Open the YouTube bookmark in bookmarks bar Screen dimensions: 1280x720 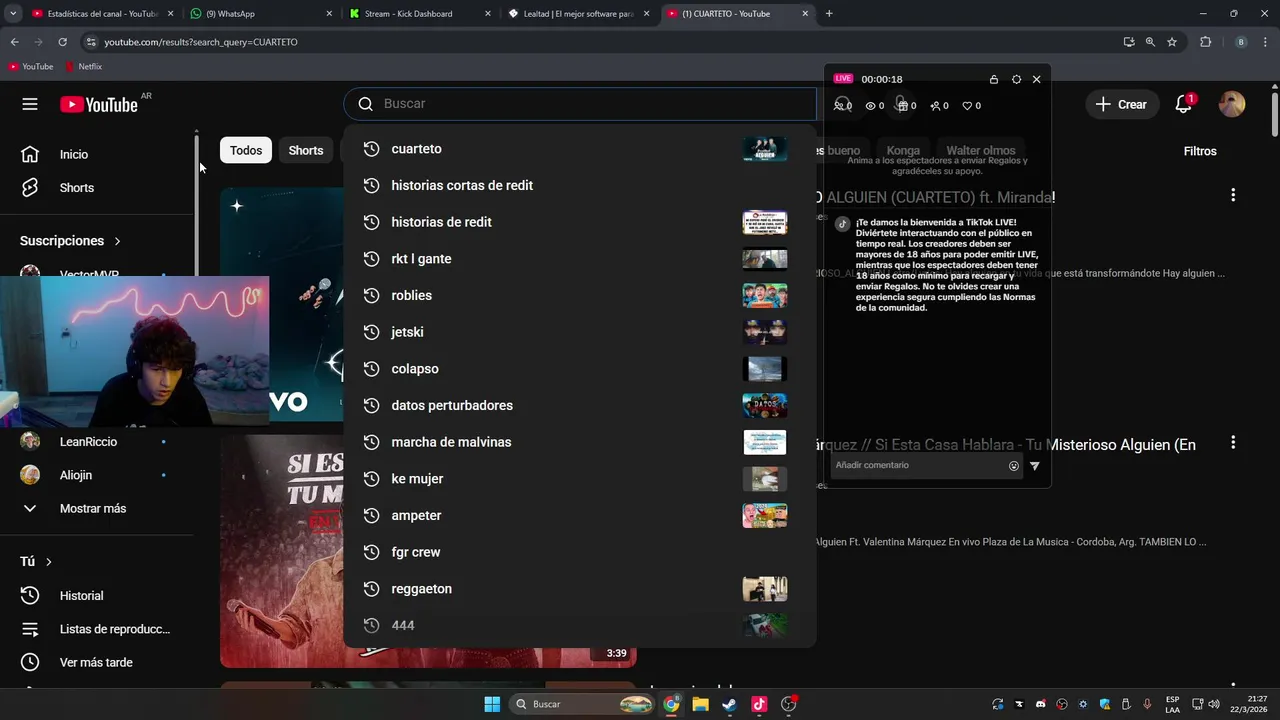31,66
